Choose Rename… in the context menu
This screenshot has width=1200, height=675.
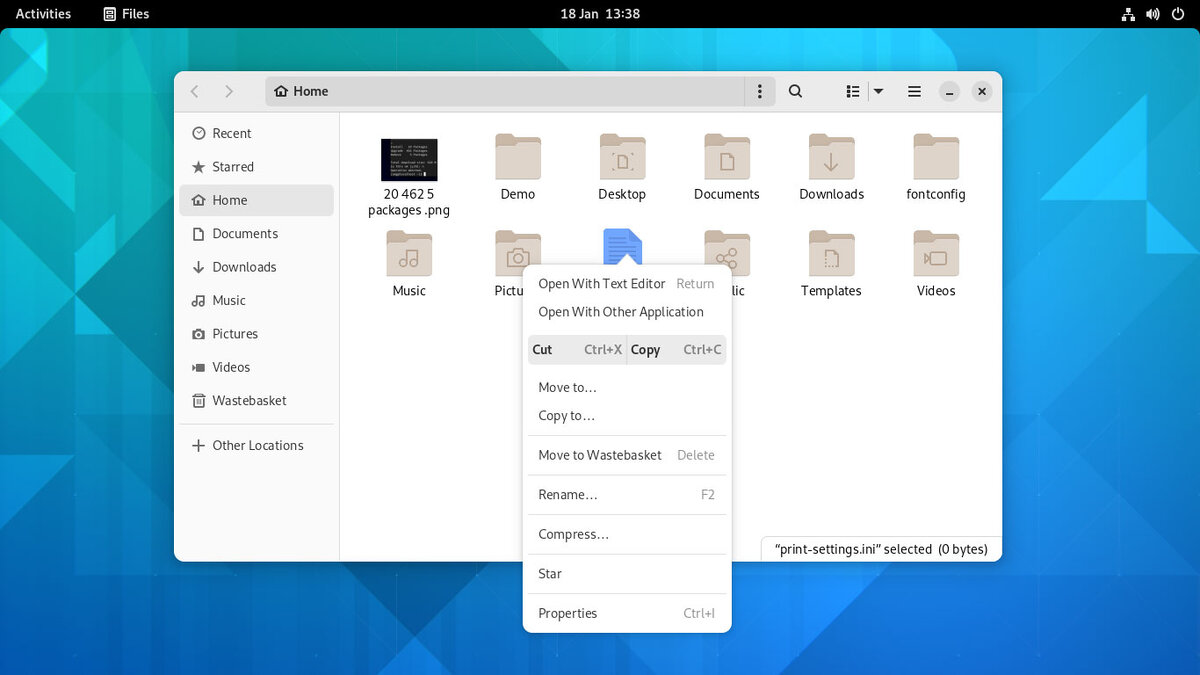(x=627, y=495)
